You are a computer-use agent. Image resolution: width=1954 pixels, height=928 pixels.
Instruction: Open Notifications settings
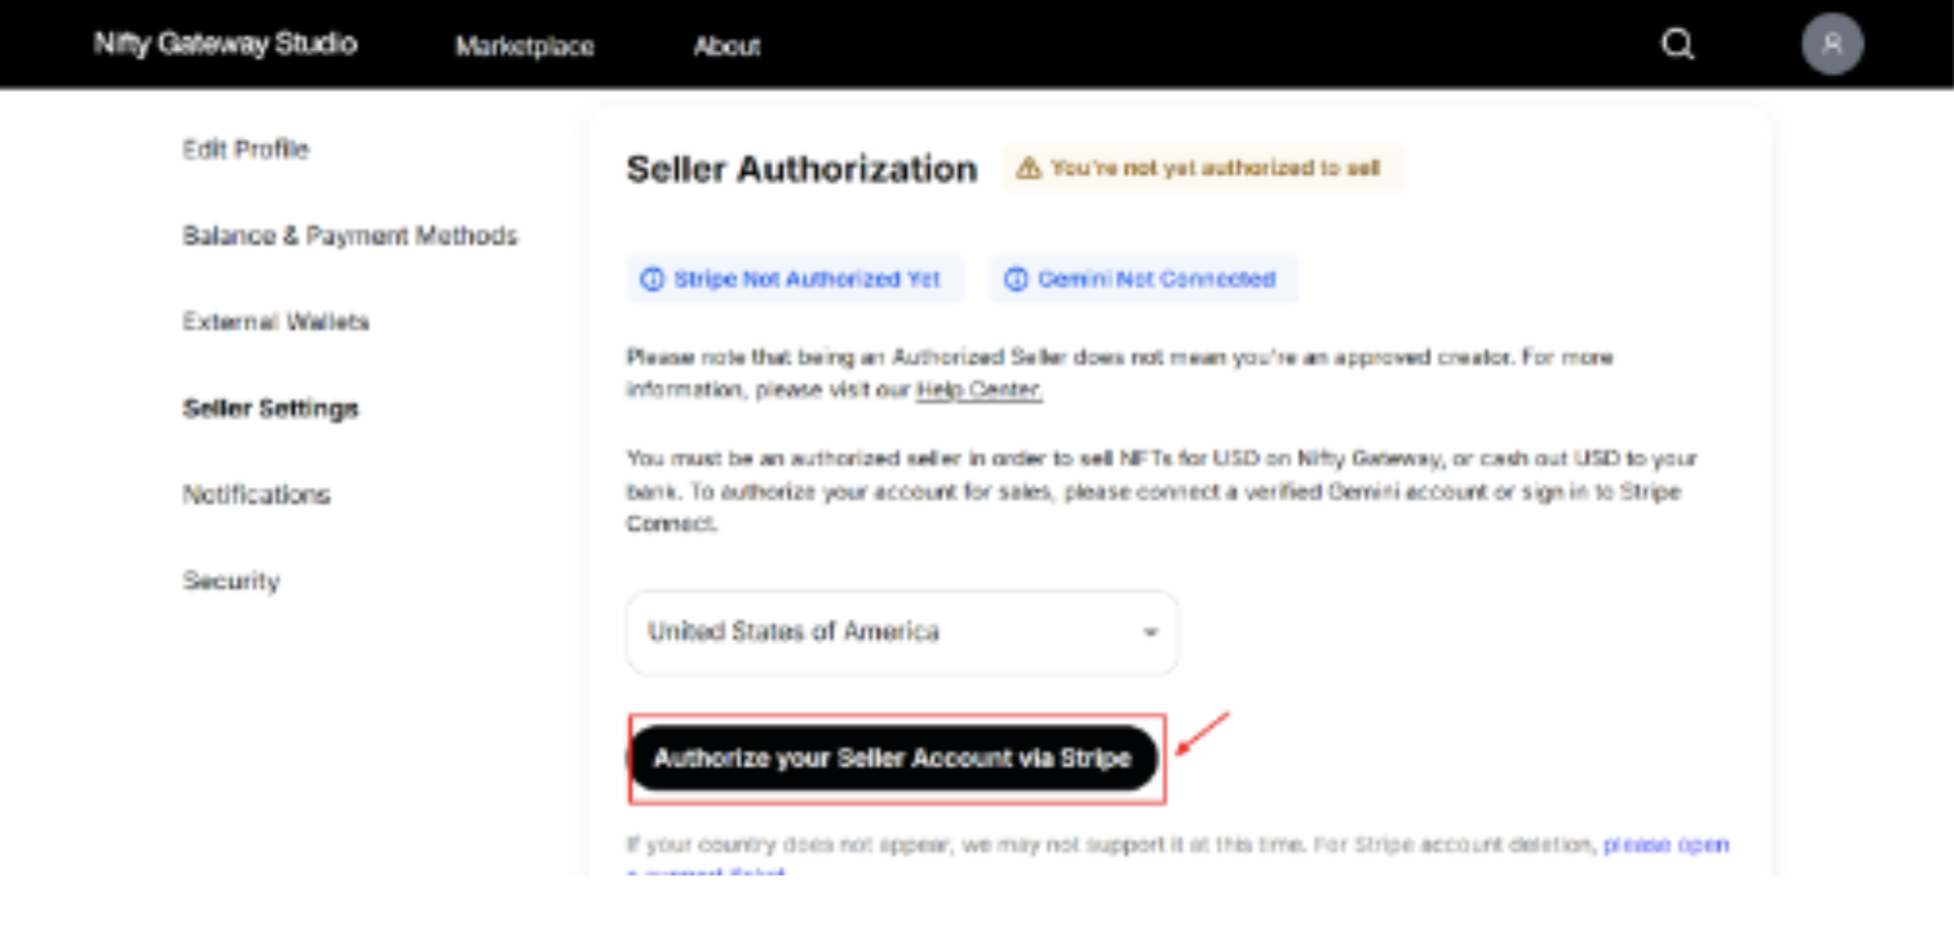(x=256, y=494)
